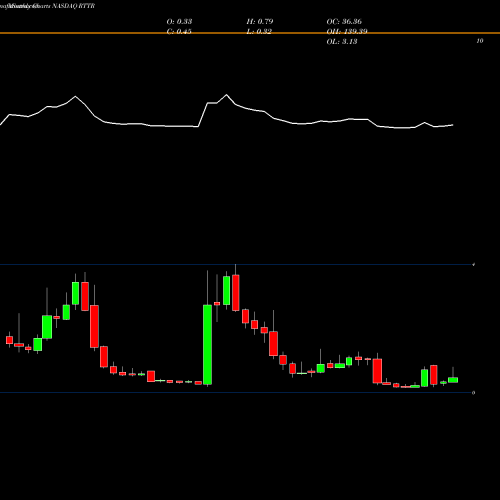Click the OH: 139.39 percentage reading

pyautogui.click(x=347, y=31)
